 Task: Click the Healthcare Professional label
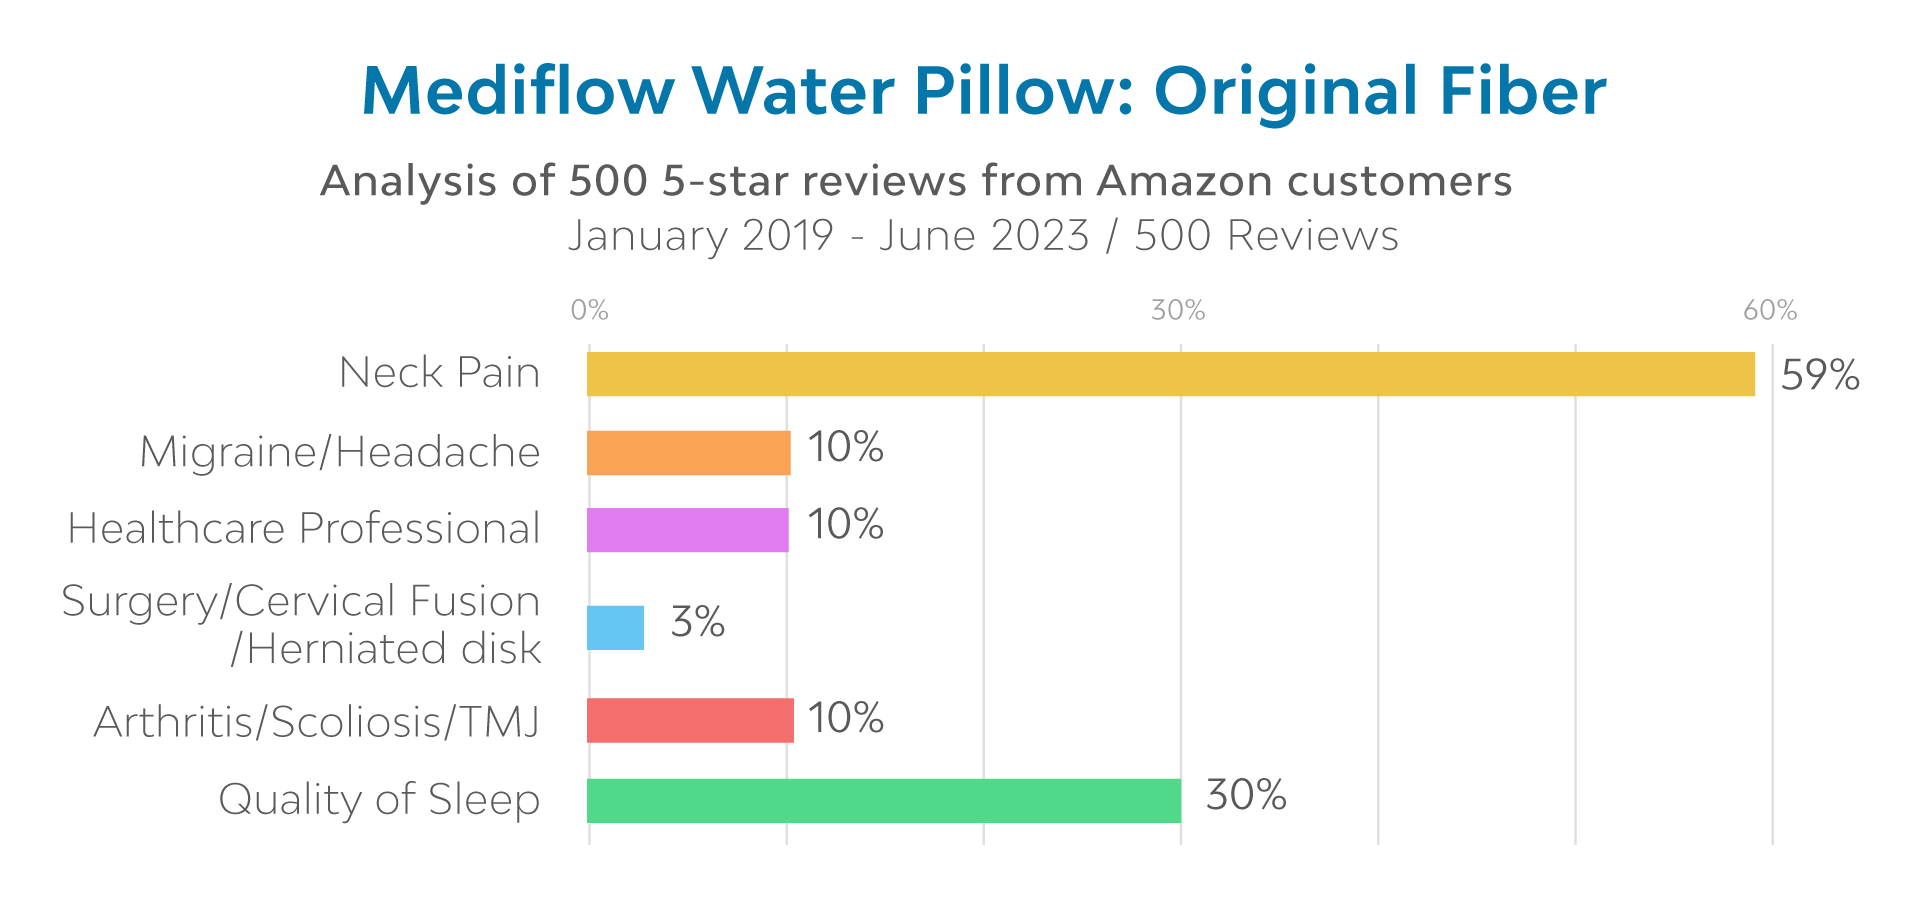(x=304, y=529)
